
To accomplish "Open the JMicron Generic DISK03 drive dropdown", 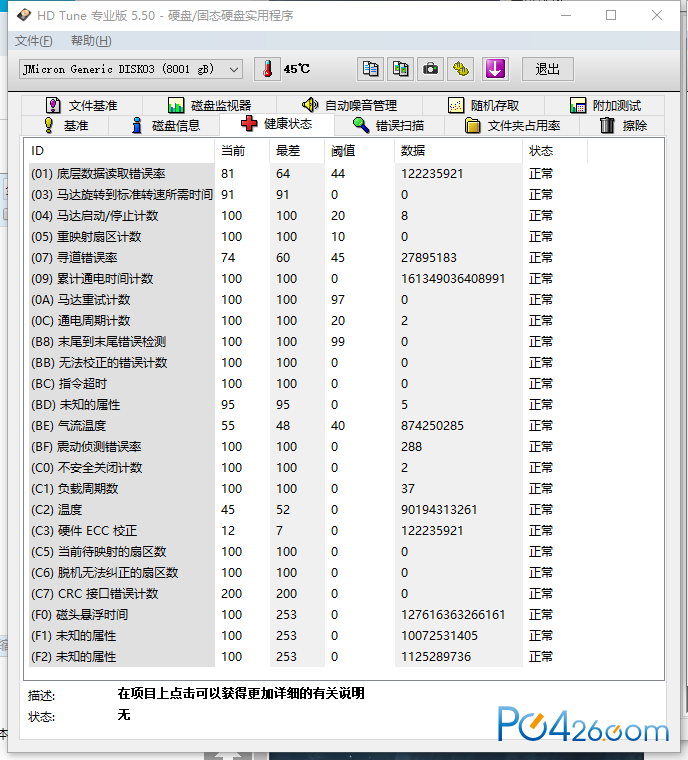I will [131, 69].
